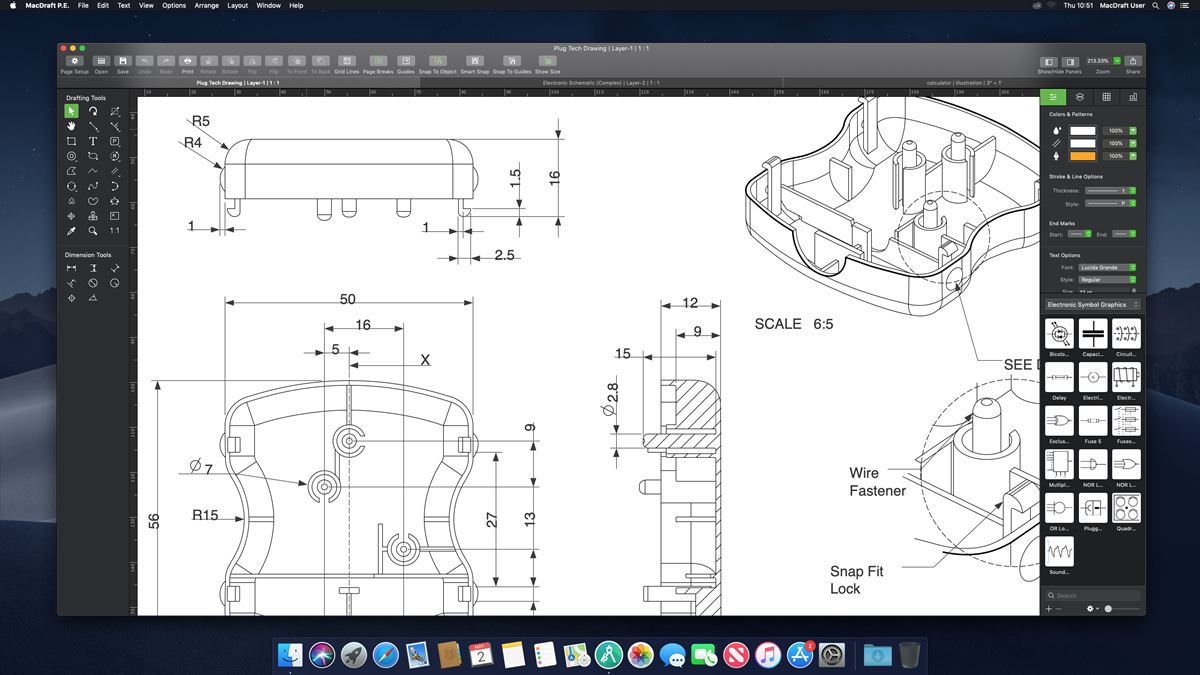Toggle Snap To Guides
The image size is (1200, 675).
click(x=511, y=62)
